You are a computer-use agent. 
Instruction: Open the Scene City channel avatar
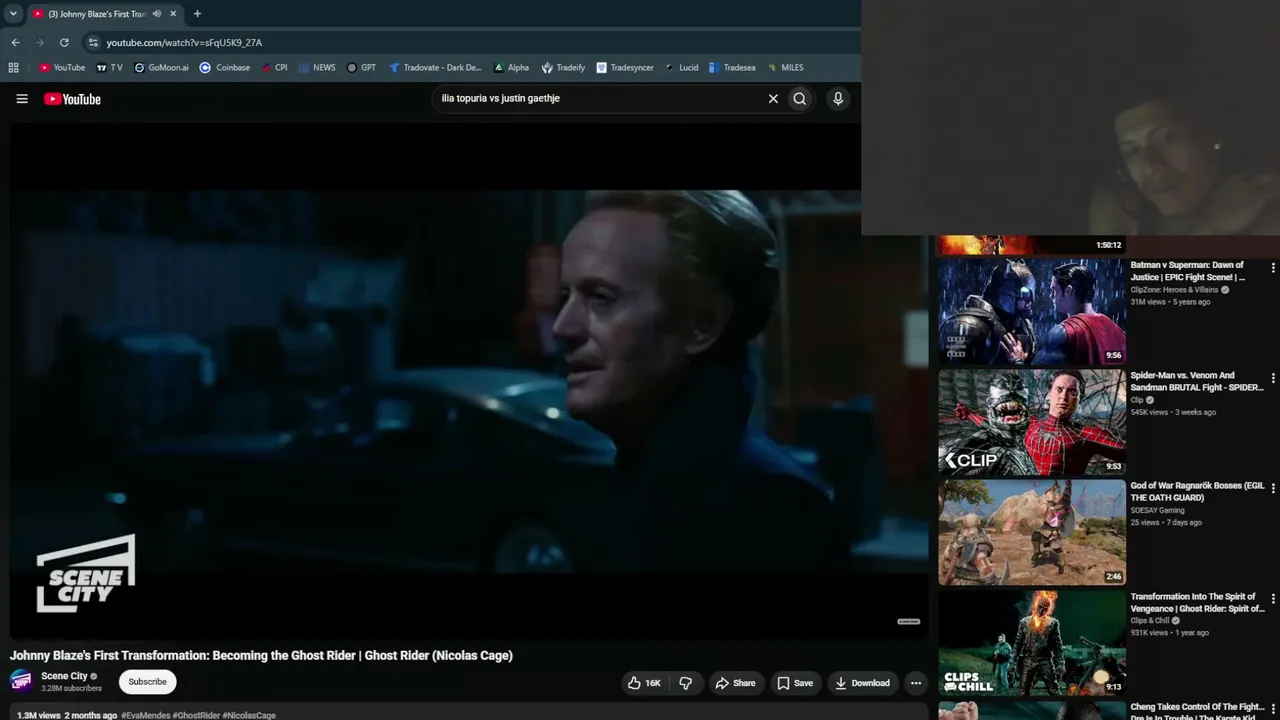click(x=21, y=681)
